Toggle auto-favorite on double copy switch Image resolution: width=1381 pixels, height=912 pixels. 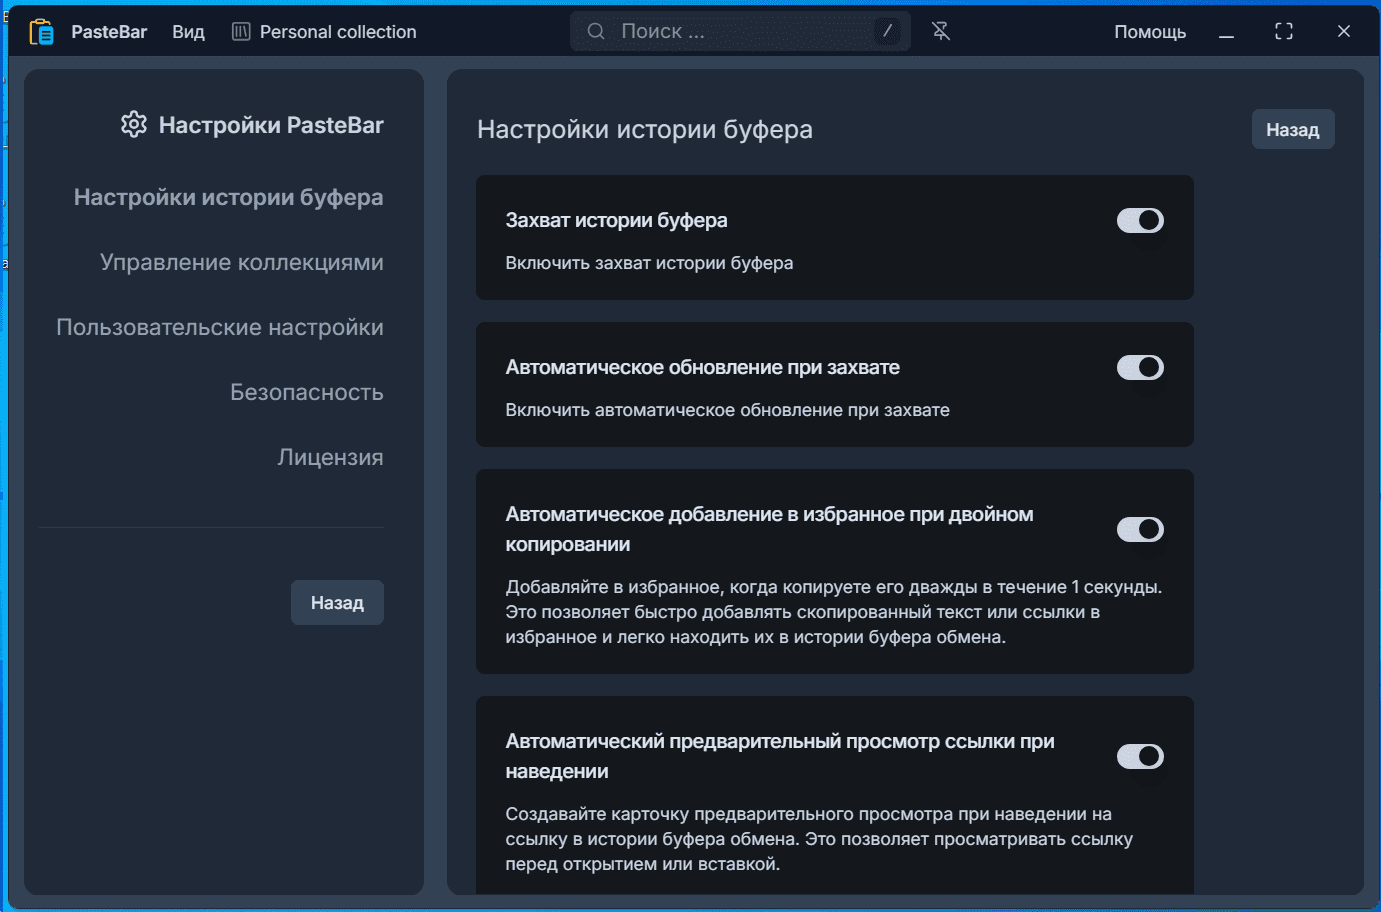pyautogui.click(x=1140, y=530)
